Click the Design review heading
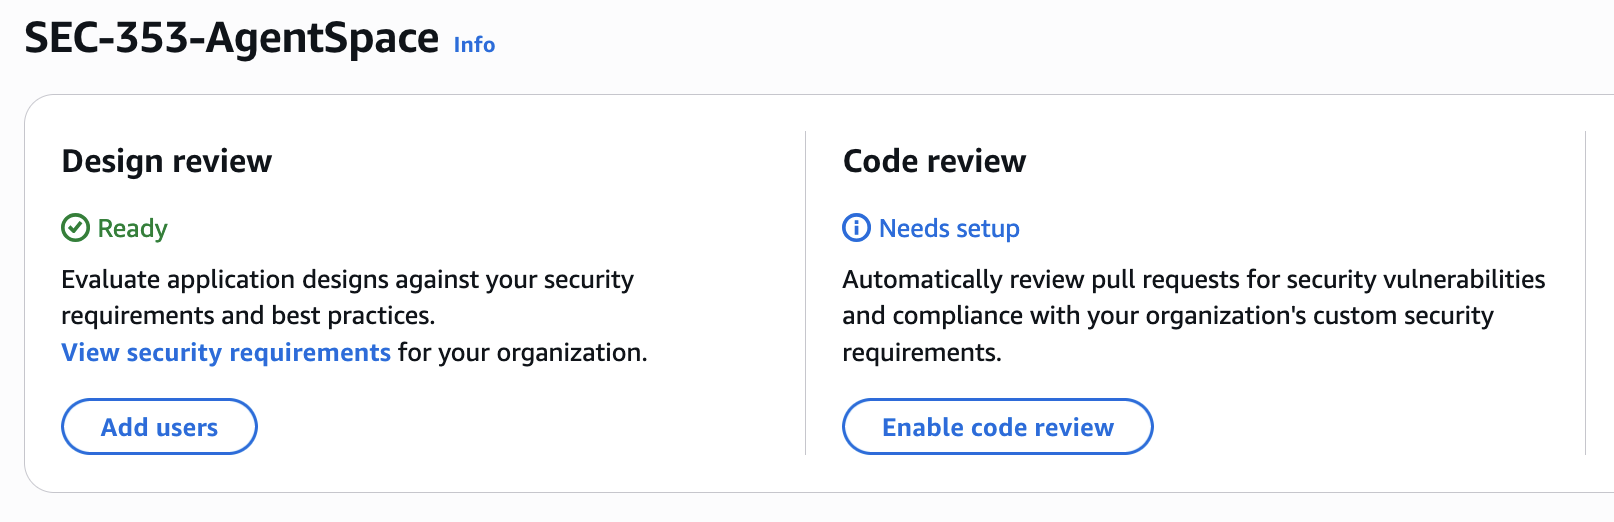1614x522 pixels. (x=167, y=161)
